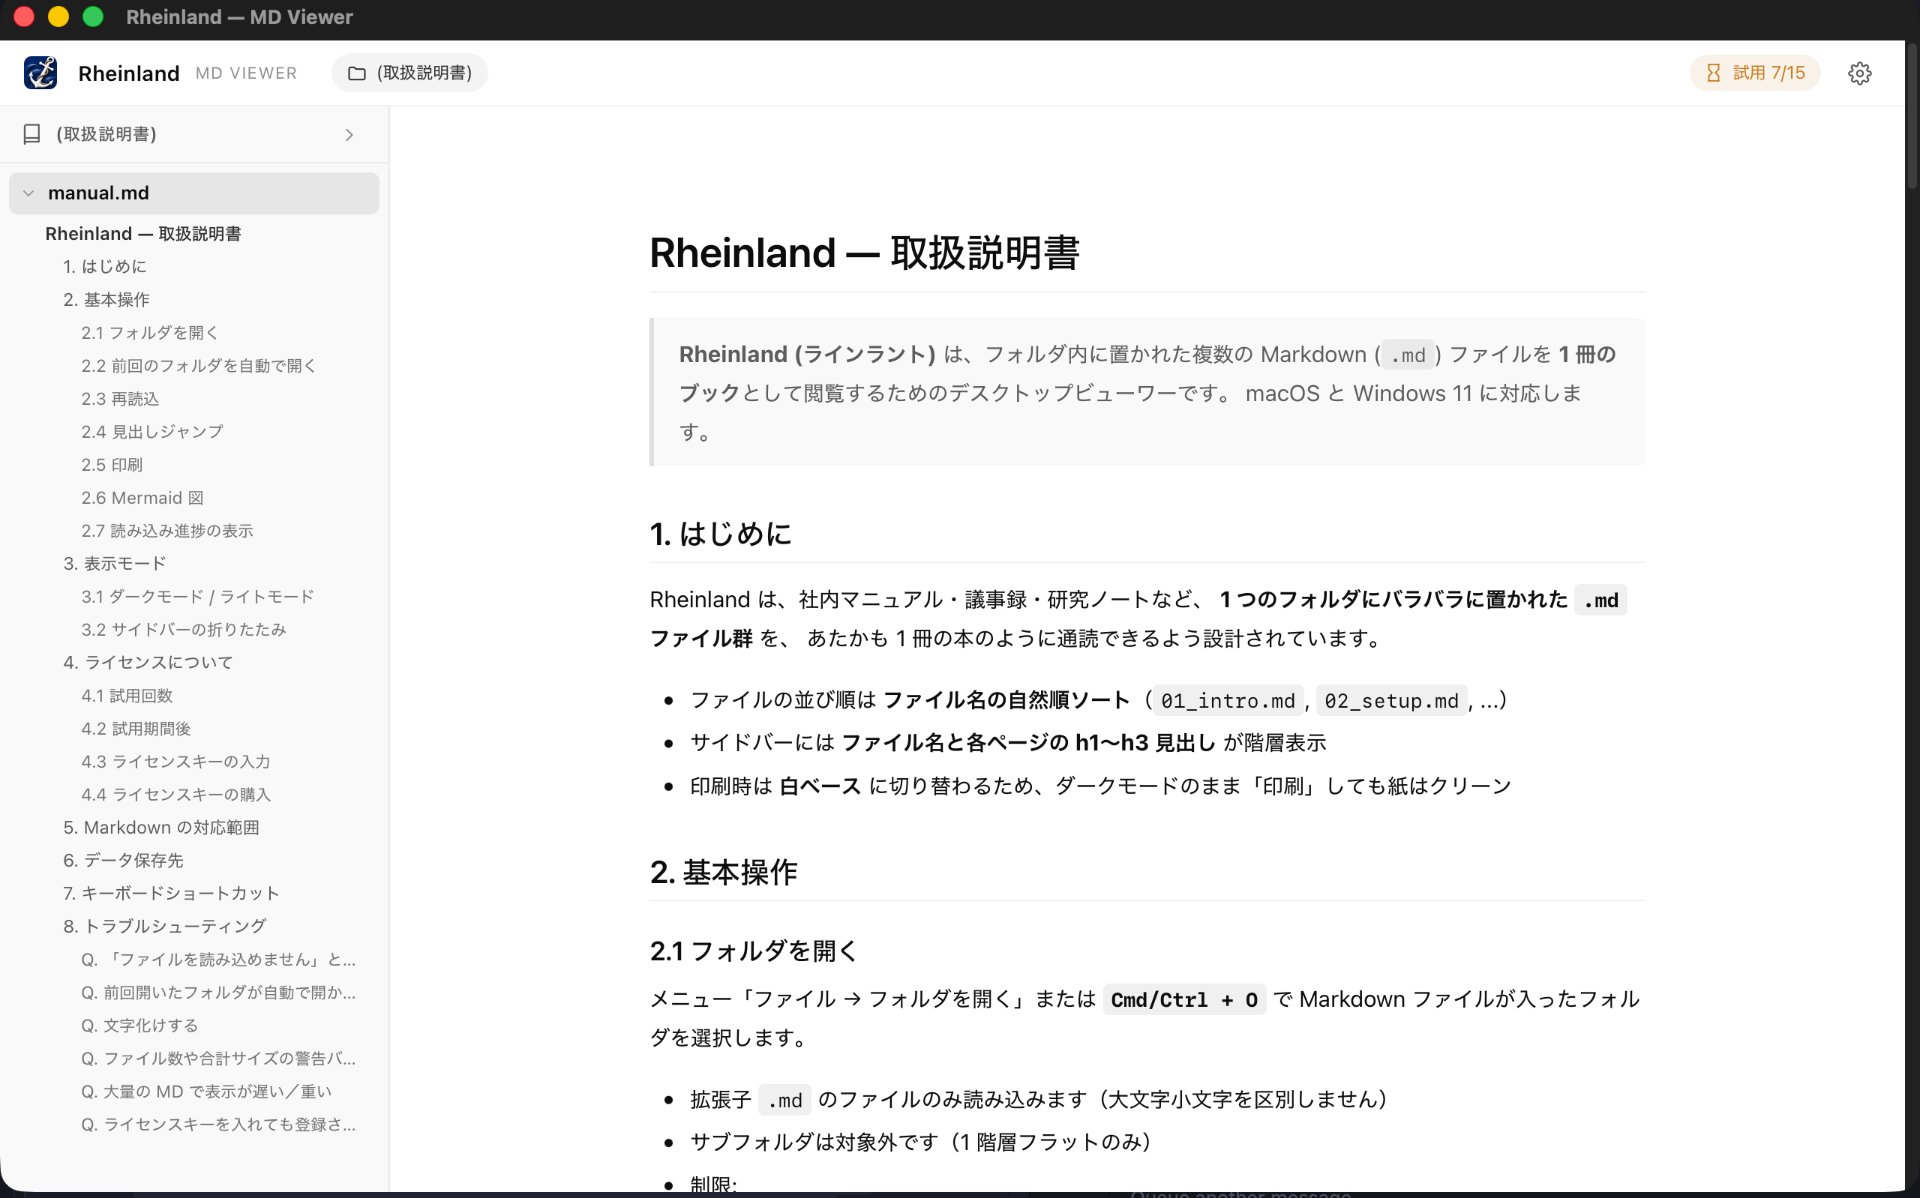Click the main title Rheinland — 取扱説明書
Image resolution: width=1920 pixels, height=1198 pixels.
(x=864, y=253)
